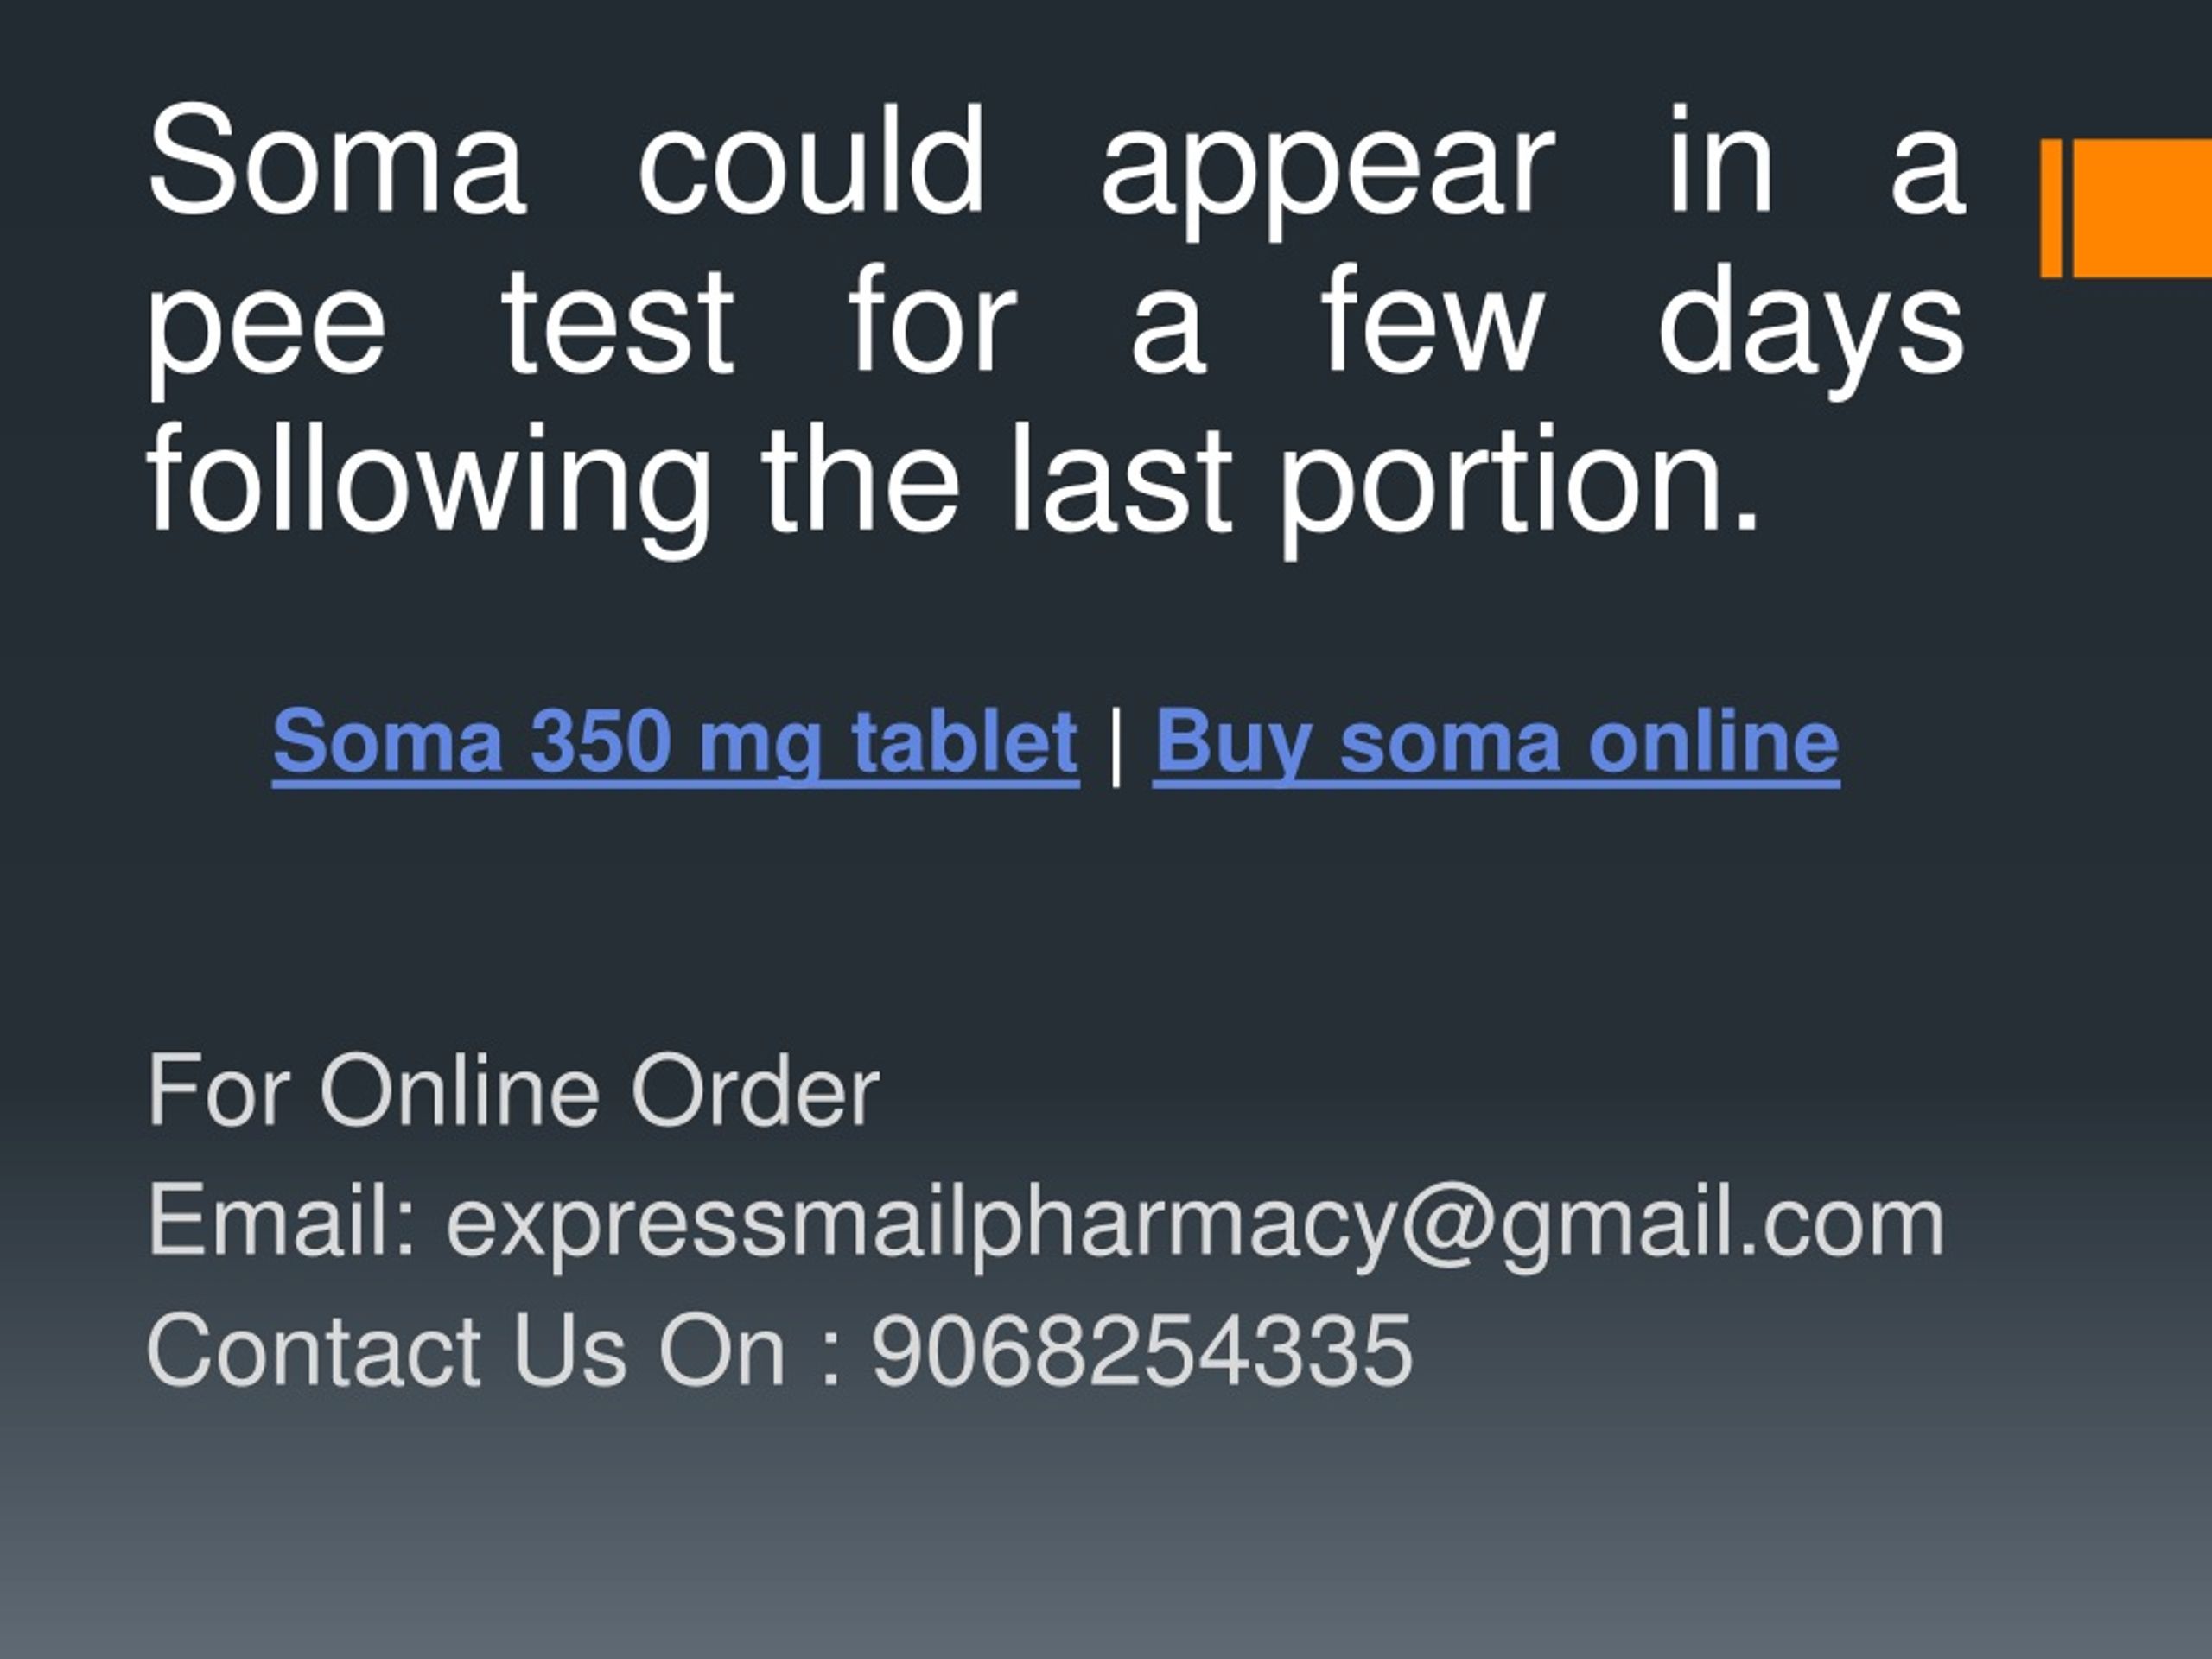Select the vertical bar between the links
This screenshot has height=1659, width=2212.
[x=1116, y=745]
